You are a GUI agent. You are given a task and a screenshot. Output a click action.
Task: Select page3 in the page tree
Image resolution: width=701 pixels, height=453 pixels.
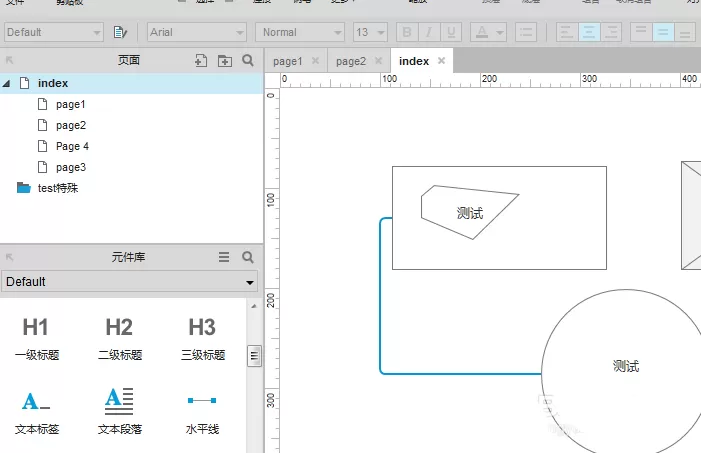click(x=71, y=167)
